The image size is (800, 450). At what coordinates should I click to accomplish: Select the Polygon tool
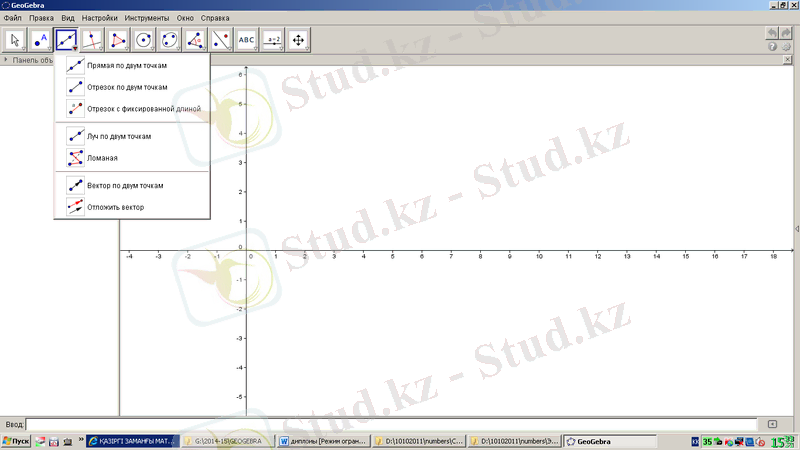pos(118,40)
